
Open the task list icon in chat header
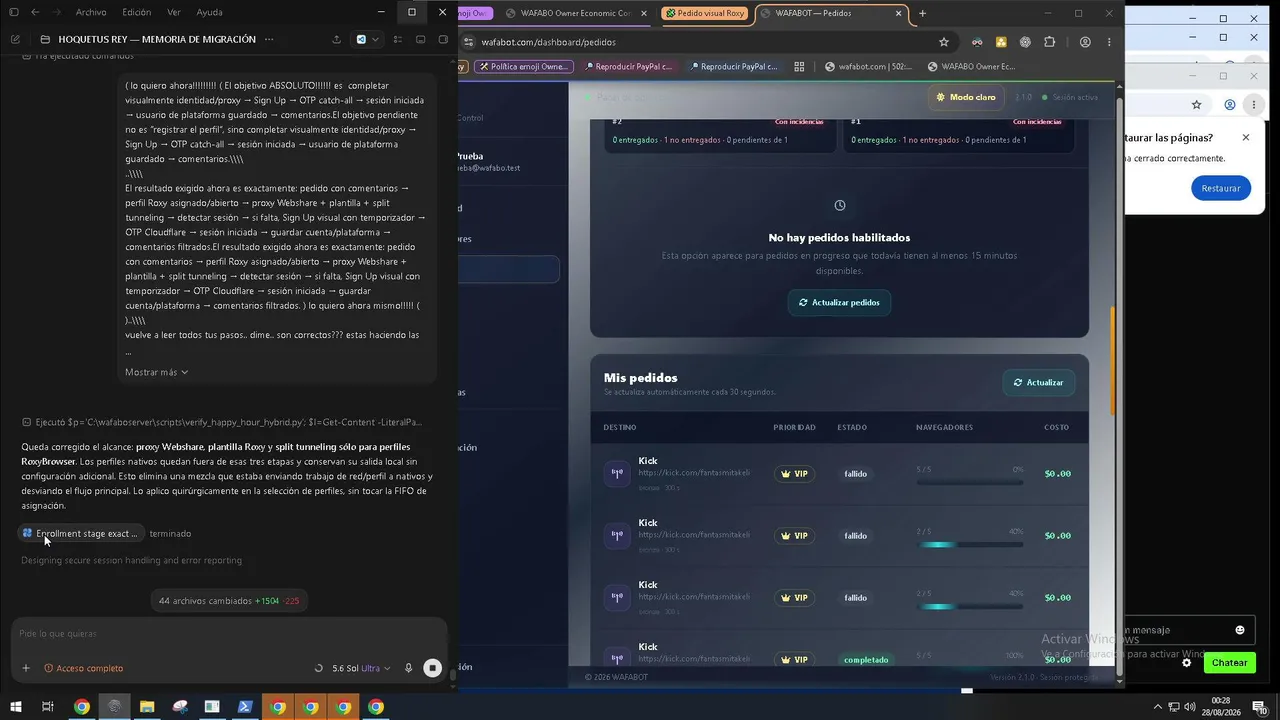click(x=398, y=39)
